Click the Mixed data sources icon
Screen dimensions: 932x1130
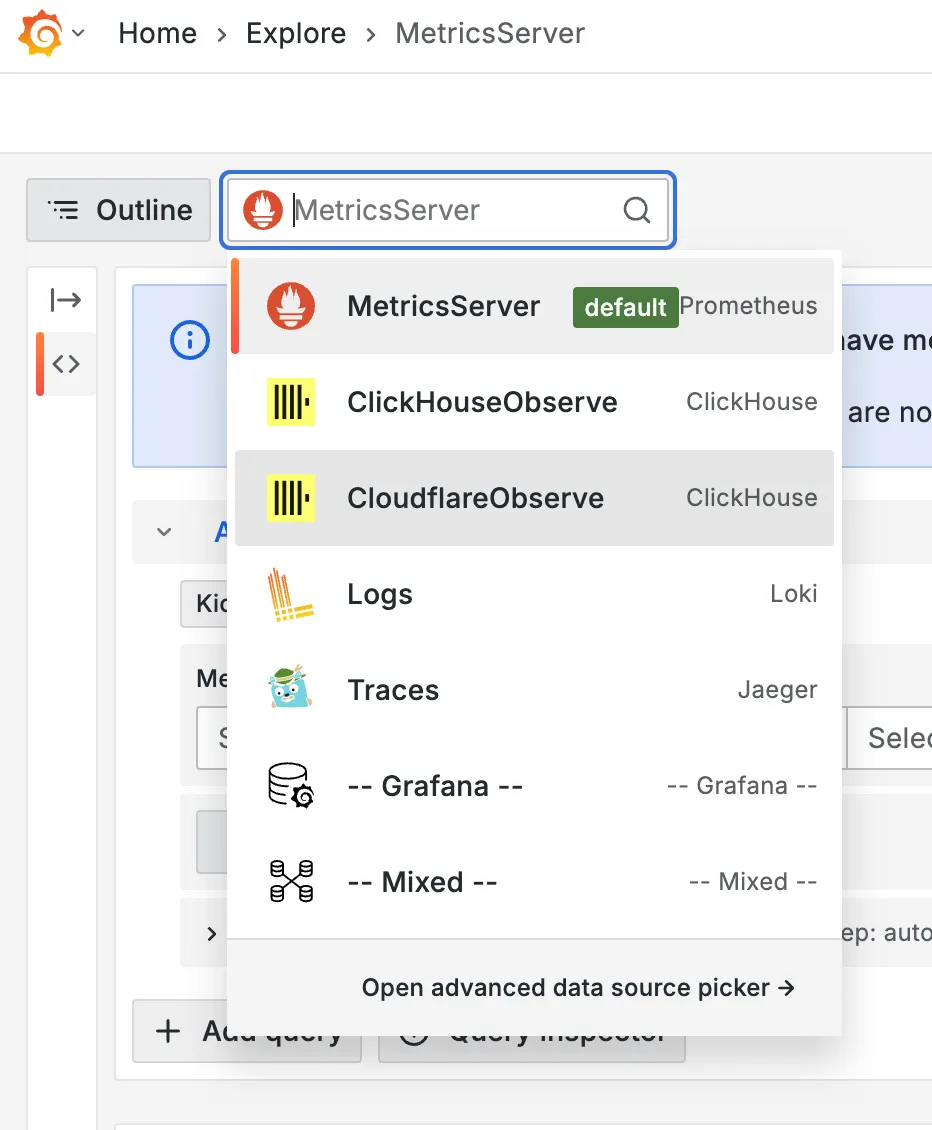[291, 881]
